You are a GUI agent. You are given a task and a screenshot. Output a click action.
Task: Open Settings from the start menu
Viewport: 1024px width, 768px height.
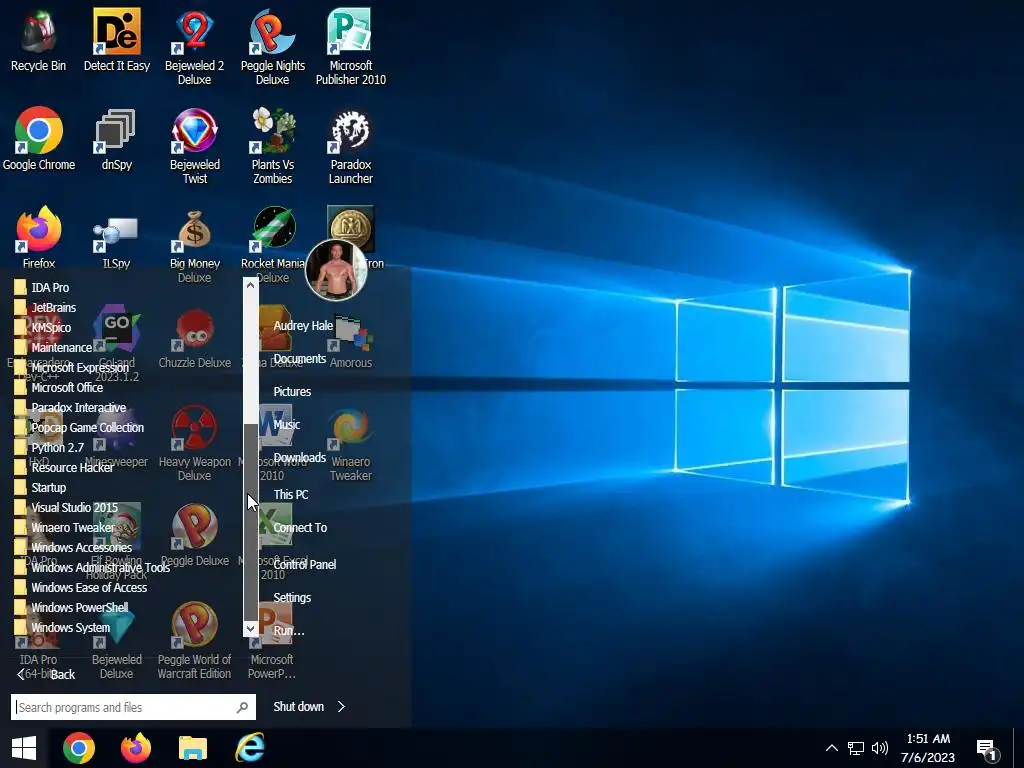[293, 598]
